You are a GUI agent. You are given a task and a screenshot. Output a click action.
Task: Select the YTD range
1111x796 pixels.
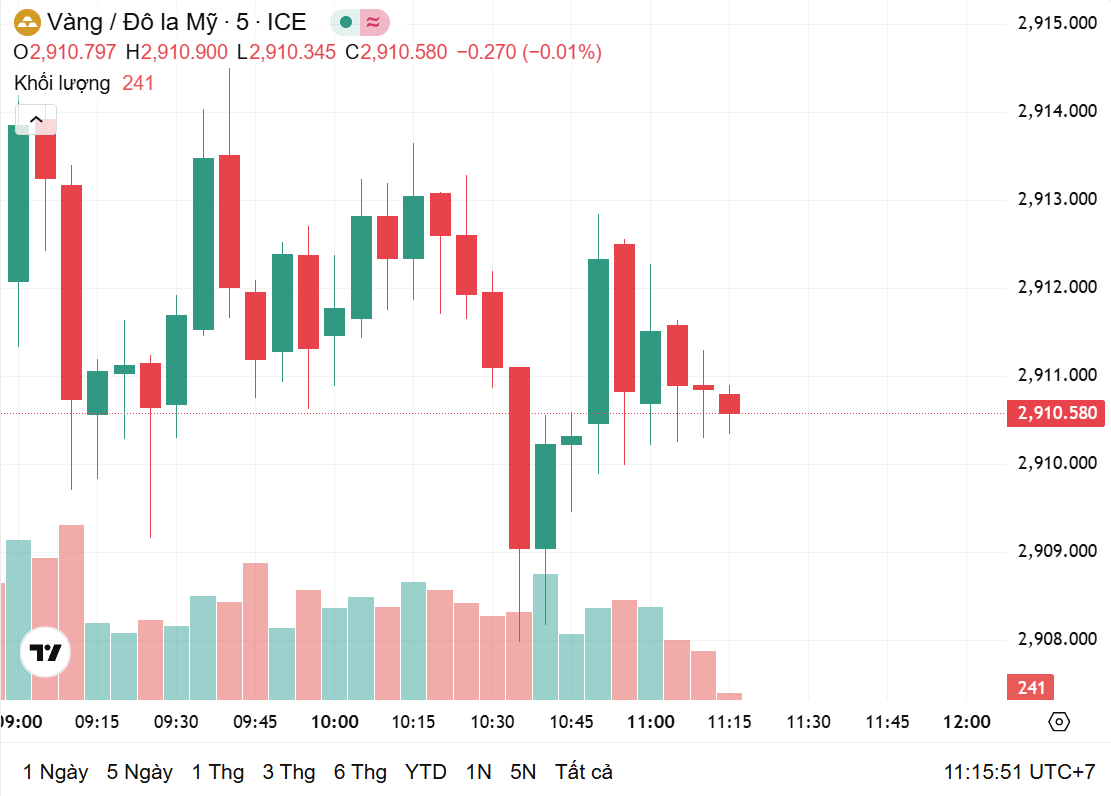[425, 771]
